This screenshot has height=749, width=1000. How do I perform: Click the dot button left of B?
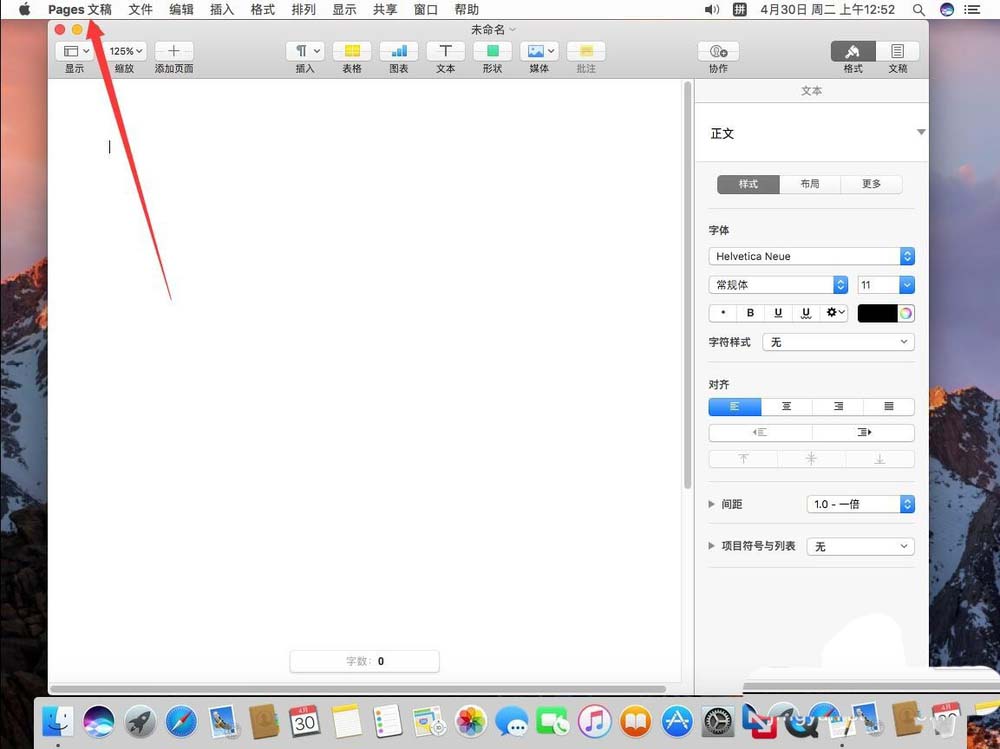(723, 313)
